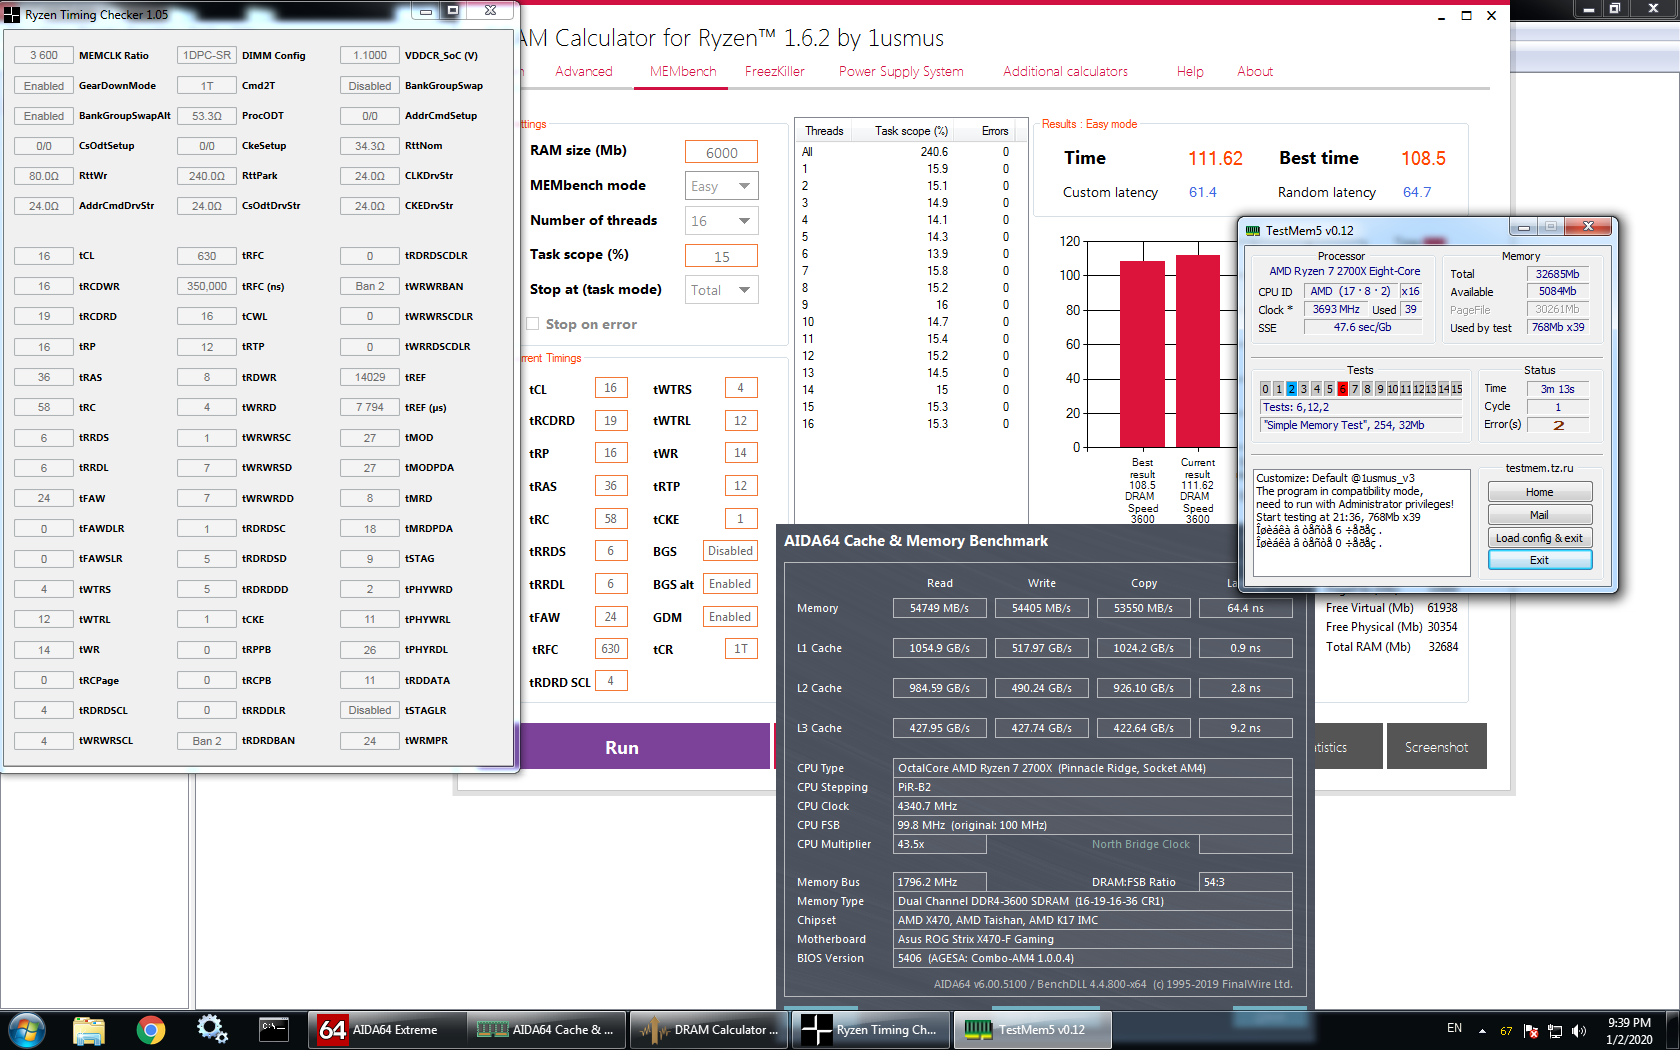1680x1050 pixels.
Task: Open the Stop at (task mode) dropdown
Action: (x=722, y=290)
